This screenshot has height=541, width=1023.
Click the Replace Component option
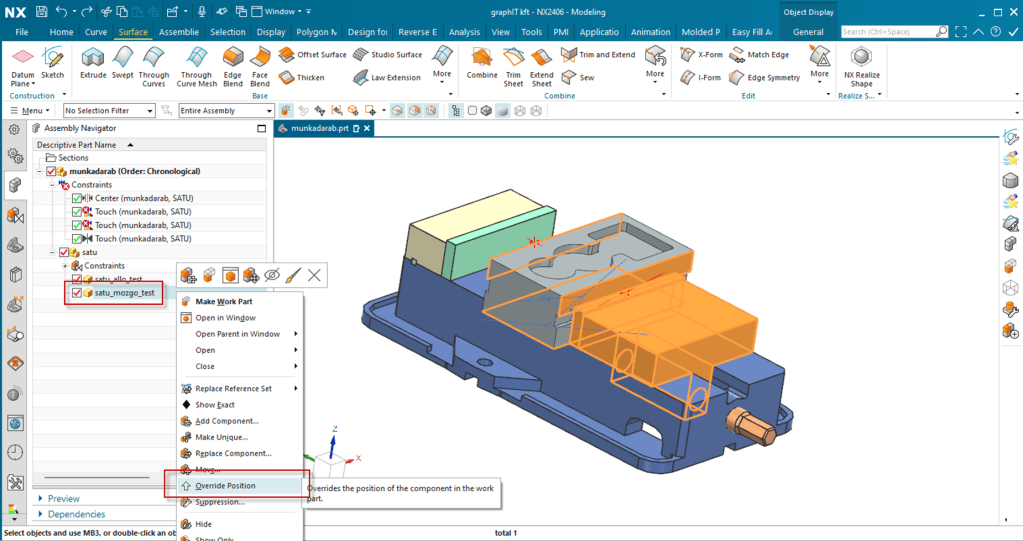pyautogui.click(x=233, y=453)
